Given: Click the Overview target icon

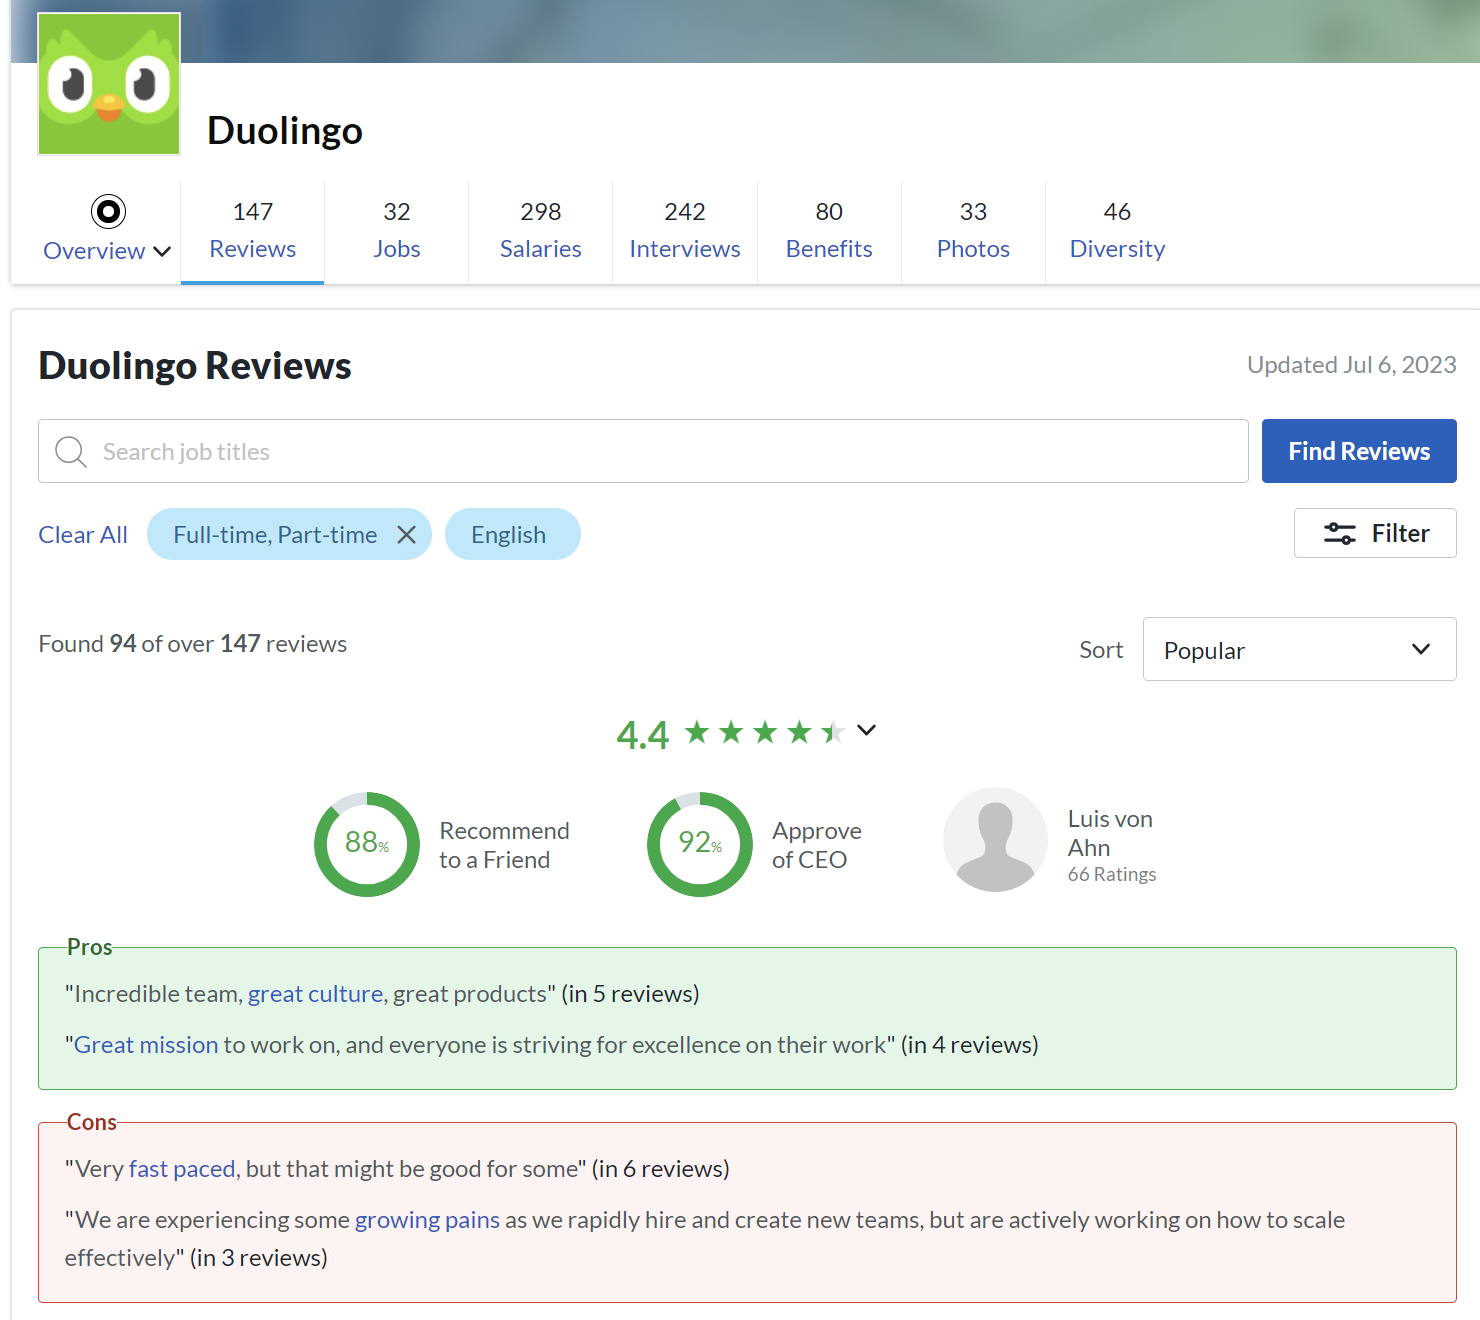Looking at the screenshot, I should pos(108,211).
